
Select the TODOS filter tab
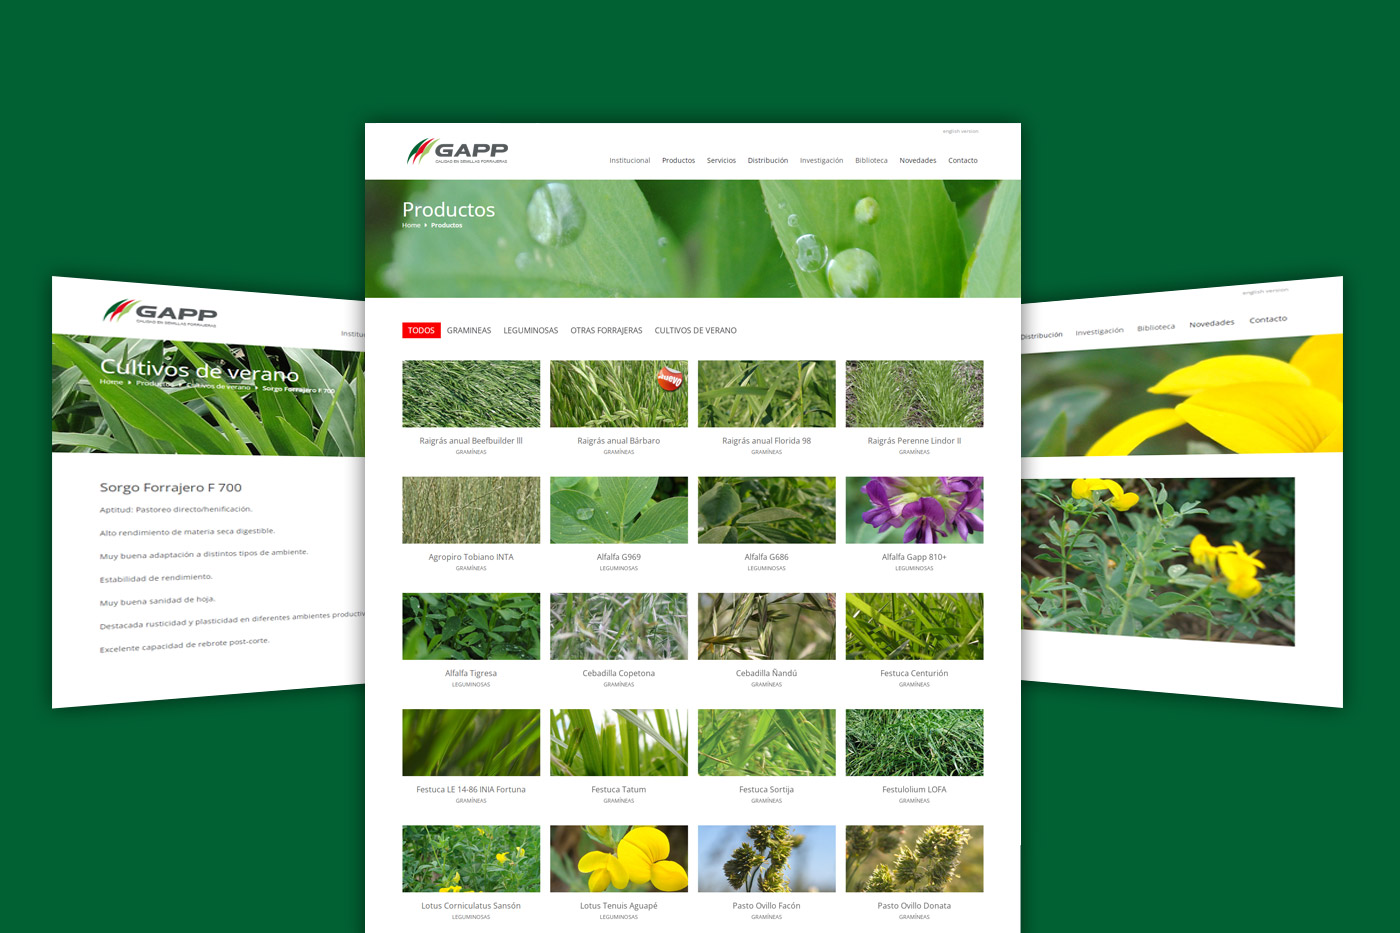(x=421, y=330)
